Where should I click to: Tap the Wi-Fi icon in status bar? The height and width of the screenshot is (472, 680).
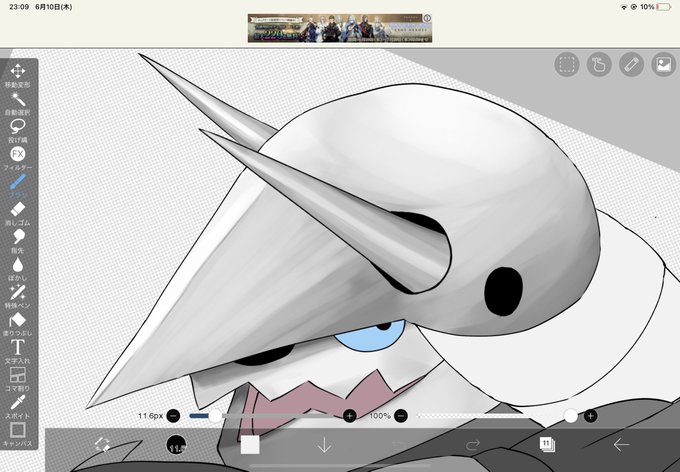[624, 7]
